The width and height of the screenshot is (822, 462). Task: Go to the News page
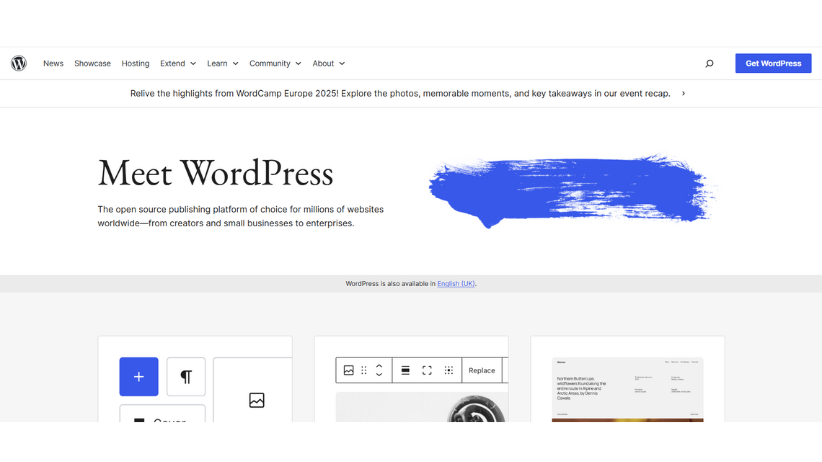pyautogui.click(x=53, y=63)
